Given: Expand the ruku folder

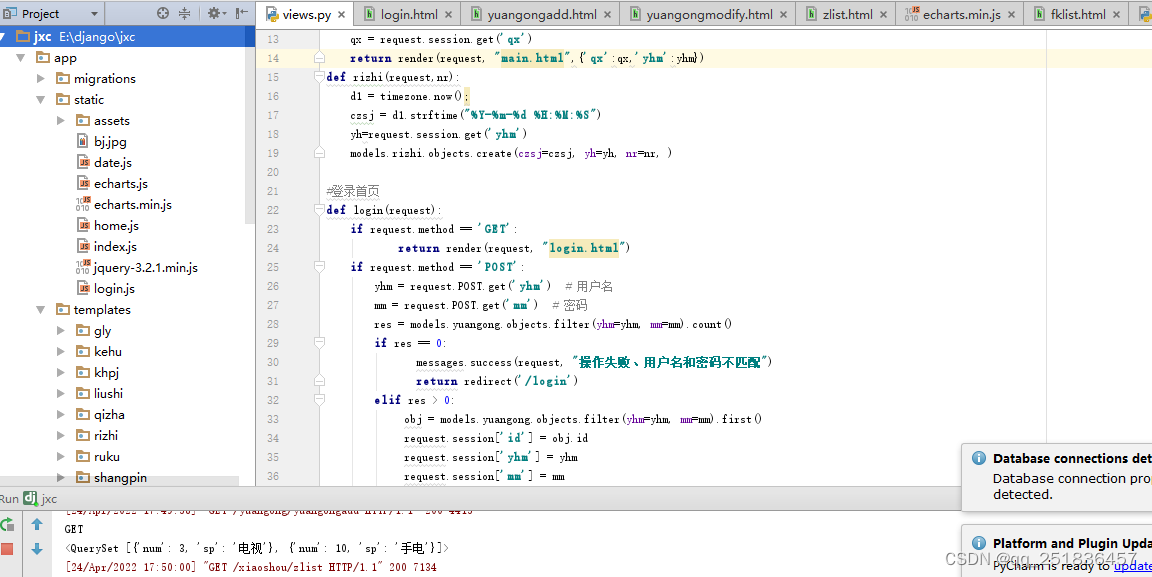Looking at the screenshot, I should pyautogui.click(x=61, y=456).
